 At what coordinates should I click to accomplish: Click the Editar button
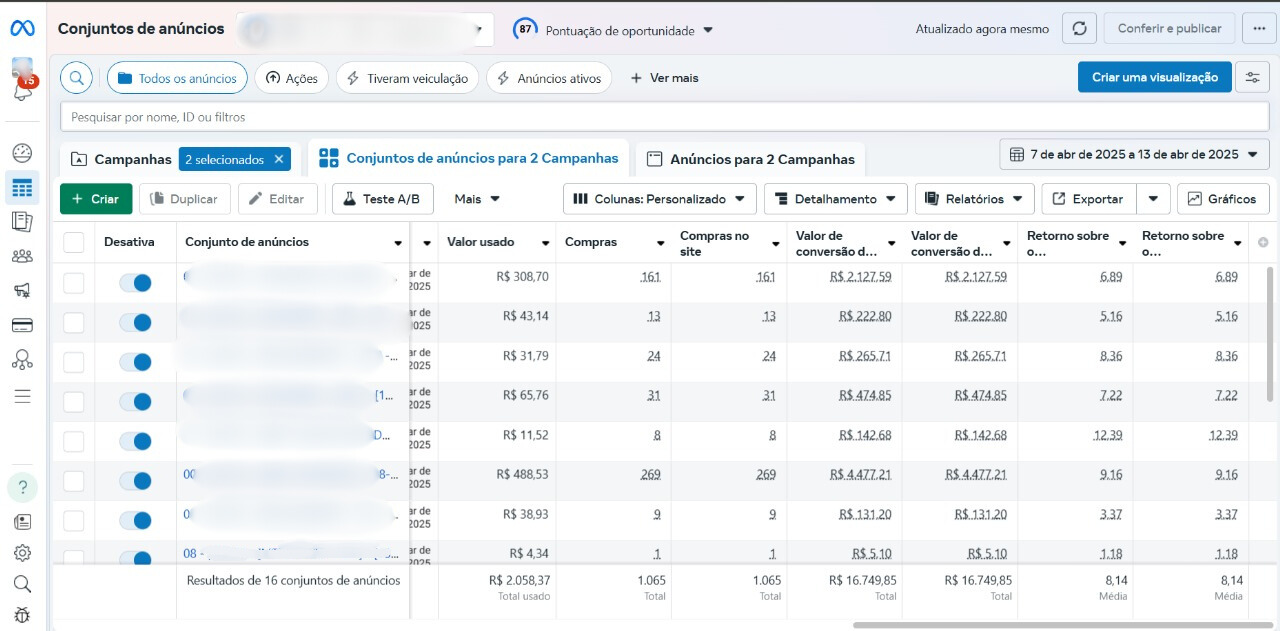point(277,199)
